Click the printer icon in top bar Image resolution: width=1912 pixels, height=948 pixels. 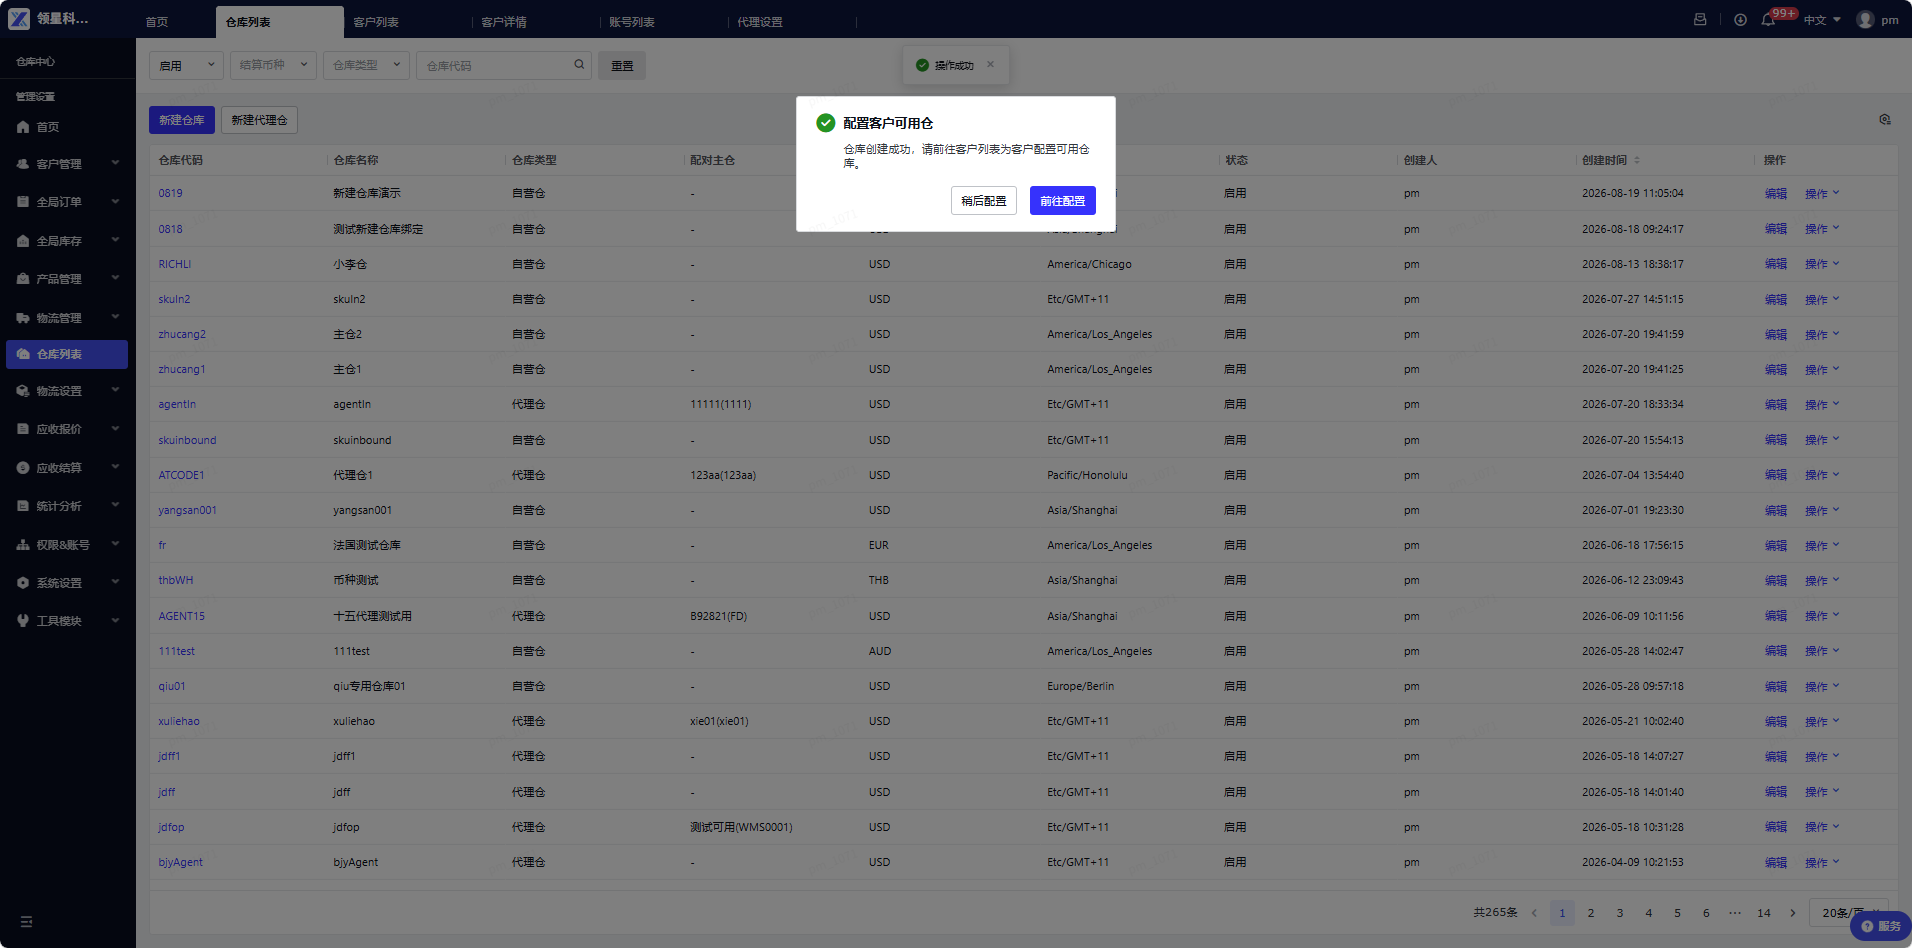coord(1700,20)
